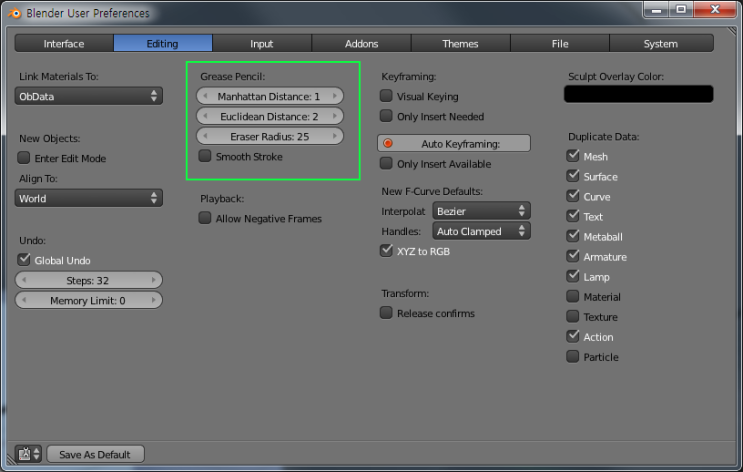Uncheck Armature in Duplicate Data

click(x=573, y=256)
